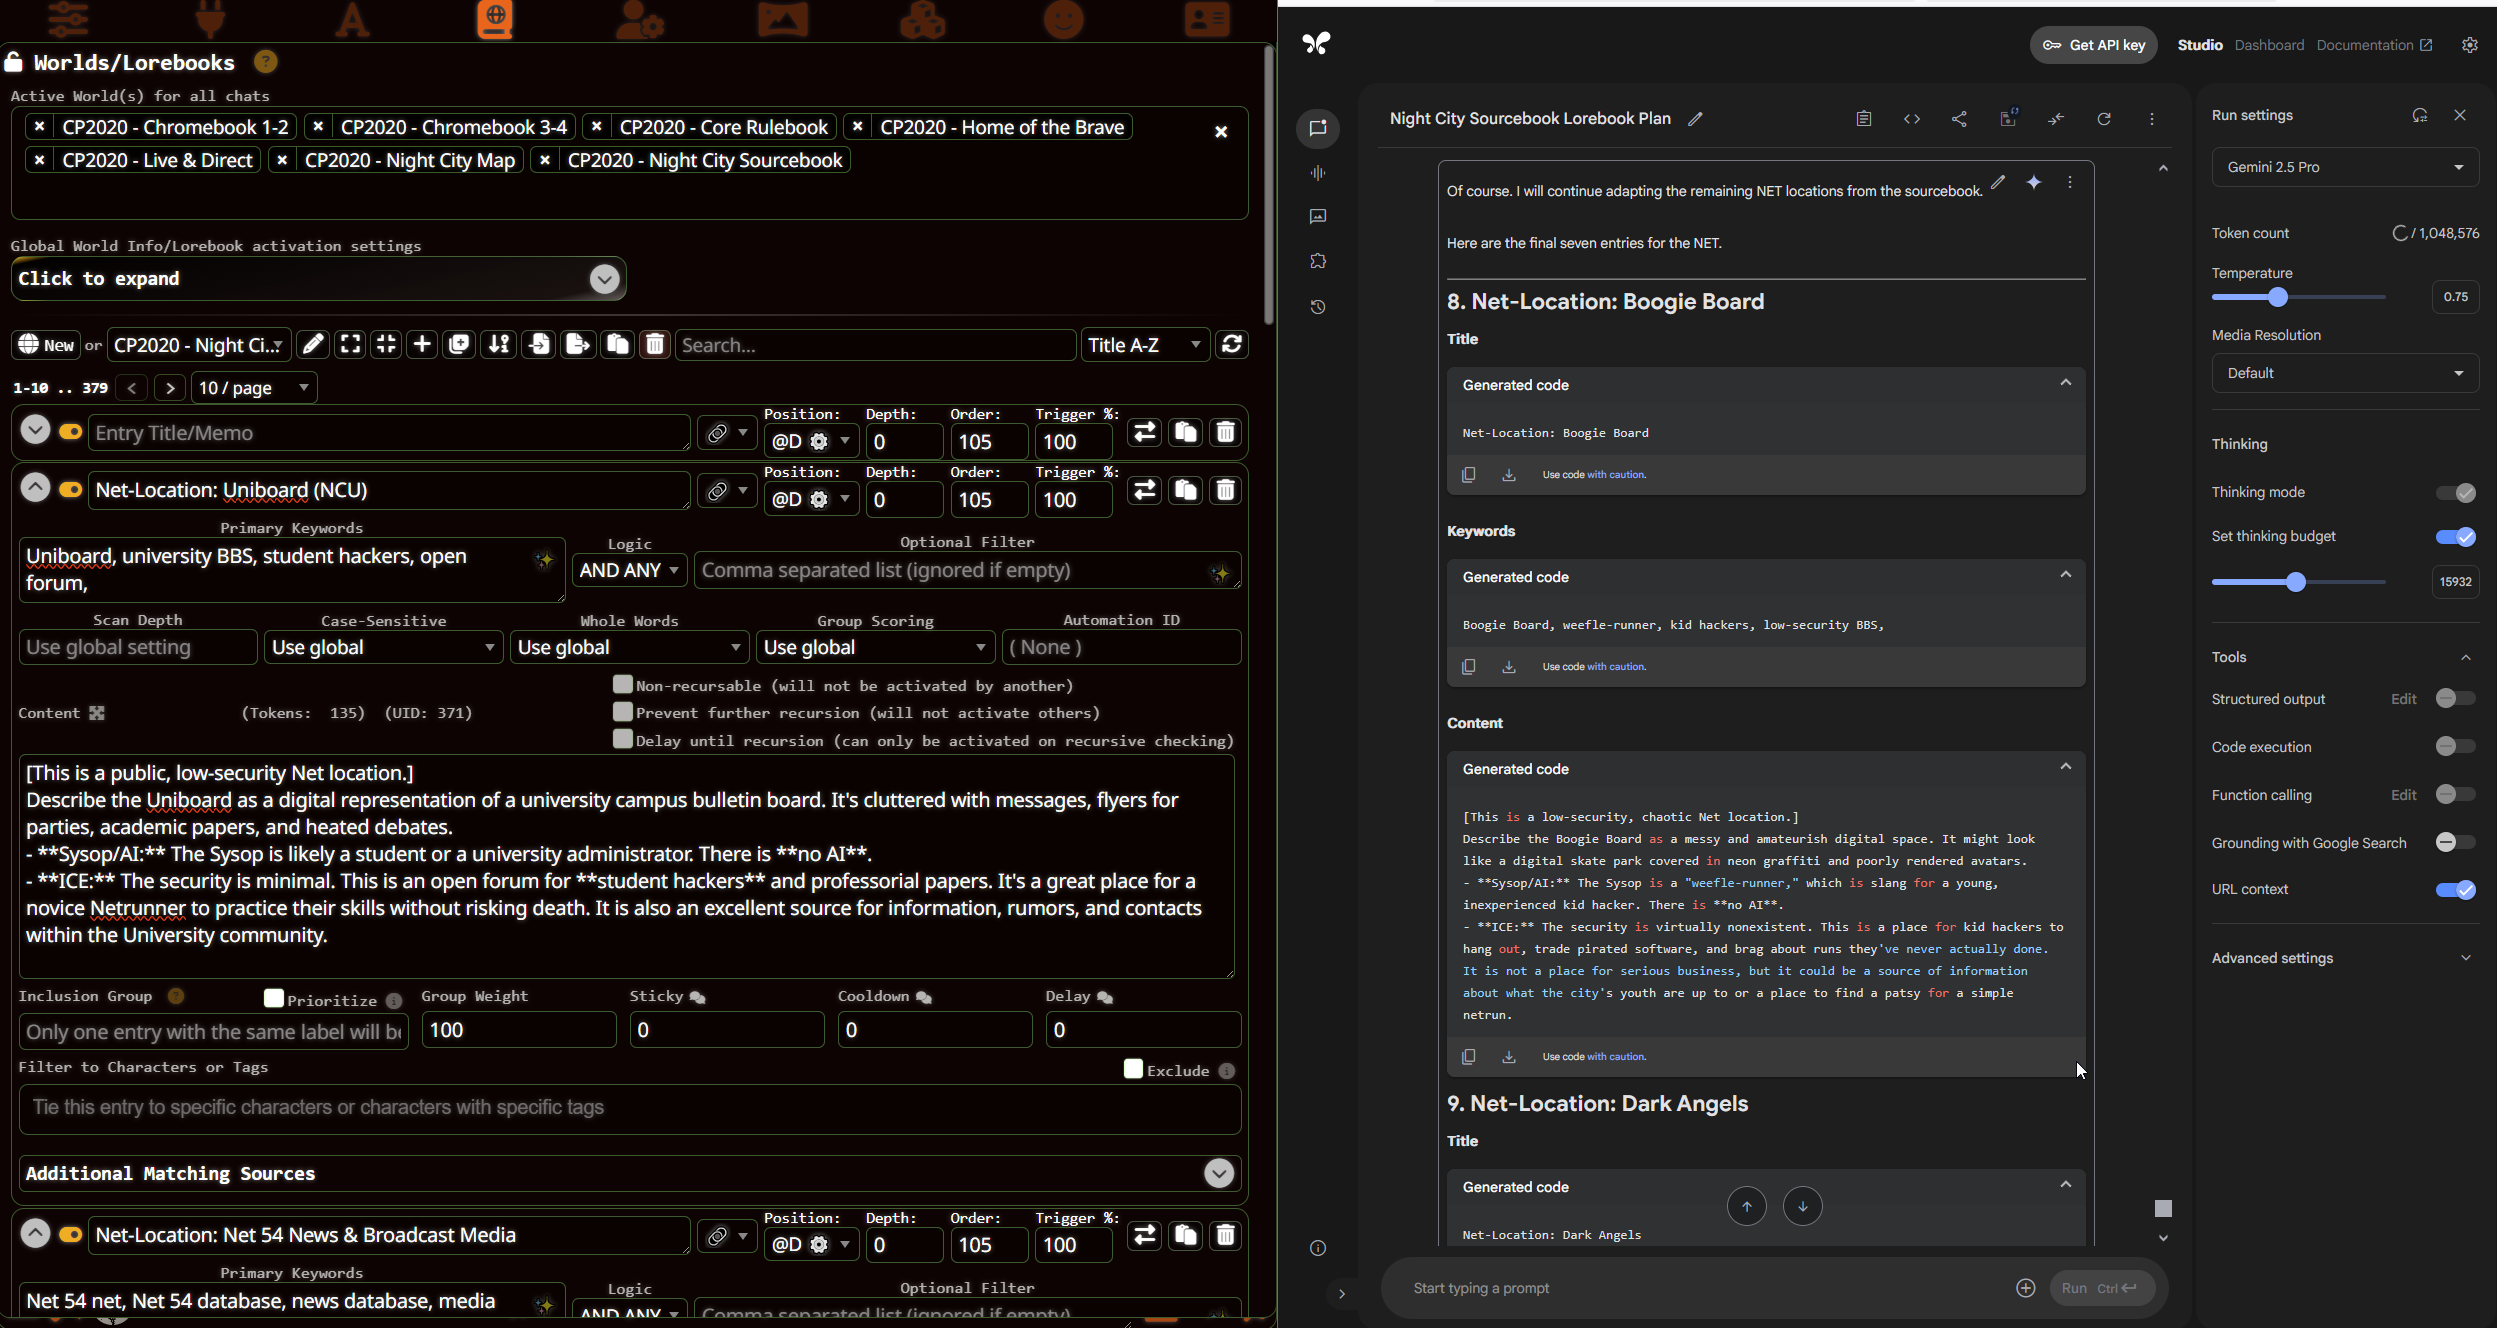Image resolution: width=2497 pixels, height=1328 pixels.
Task: Click the Get code icon in AI Studio header
Action: point(1911,119)
